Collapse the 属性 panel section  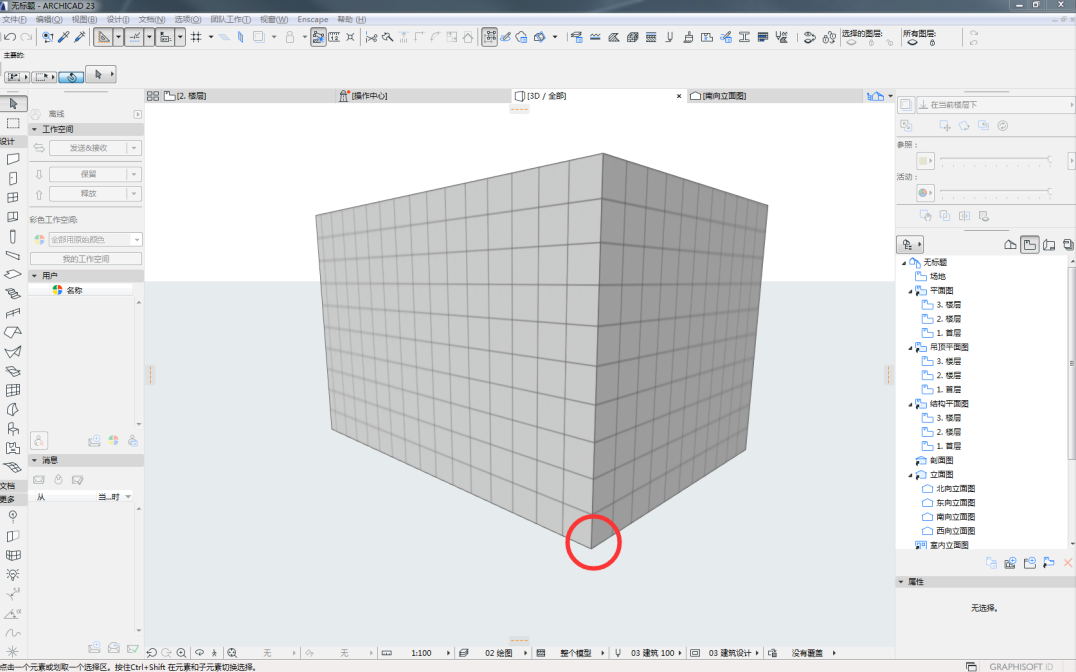tap(901, 581)
